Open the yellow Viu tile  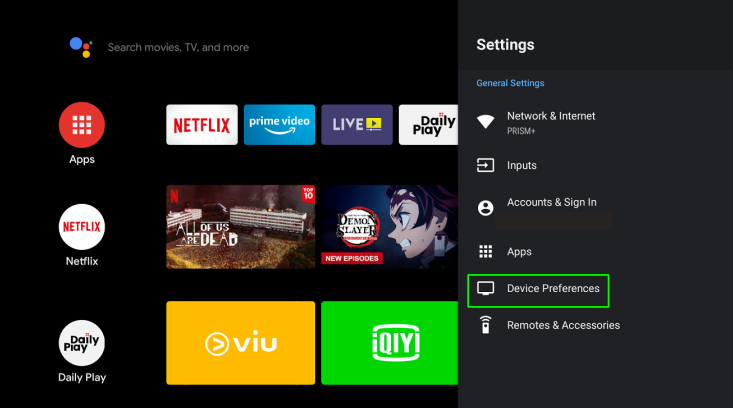point(241,343)
